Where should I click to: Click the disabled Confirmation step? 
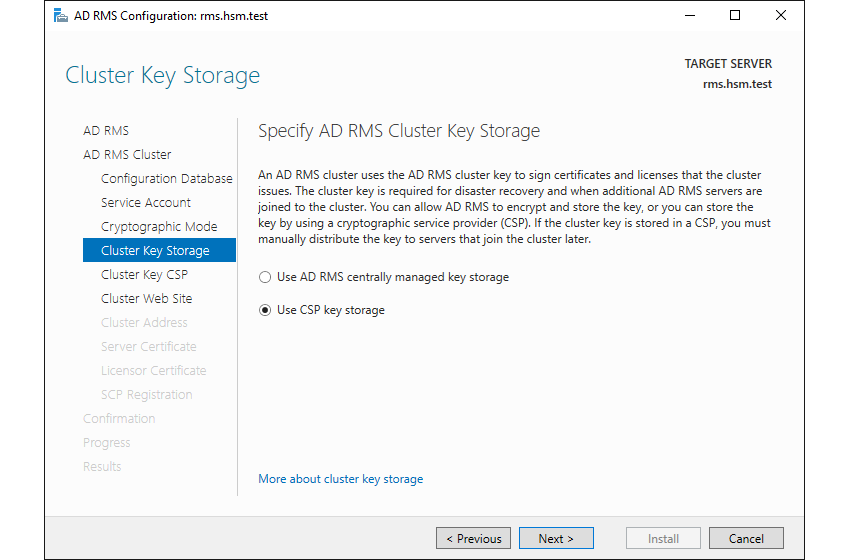coord(119,419)
